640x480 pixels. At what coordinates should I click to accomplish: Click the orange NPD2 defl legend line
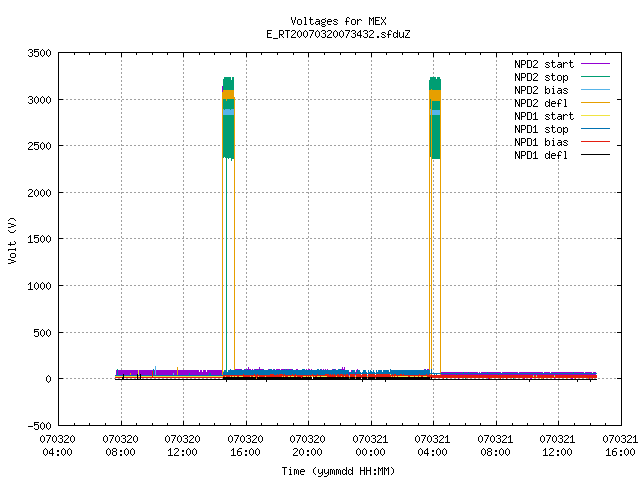point(595,103)
